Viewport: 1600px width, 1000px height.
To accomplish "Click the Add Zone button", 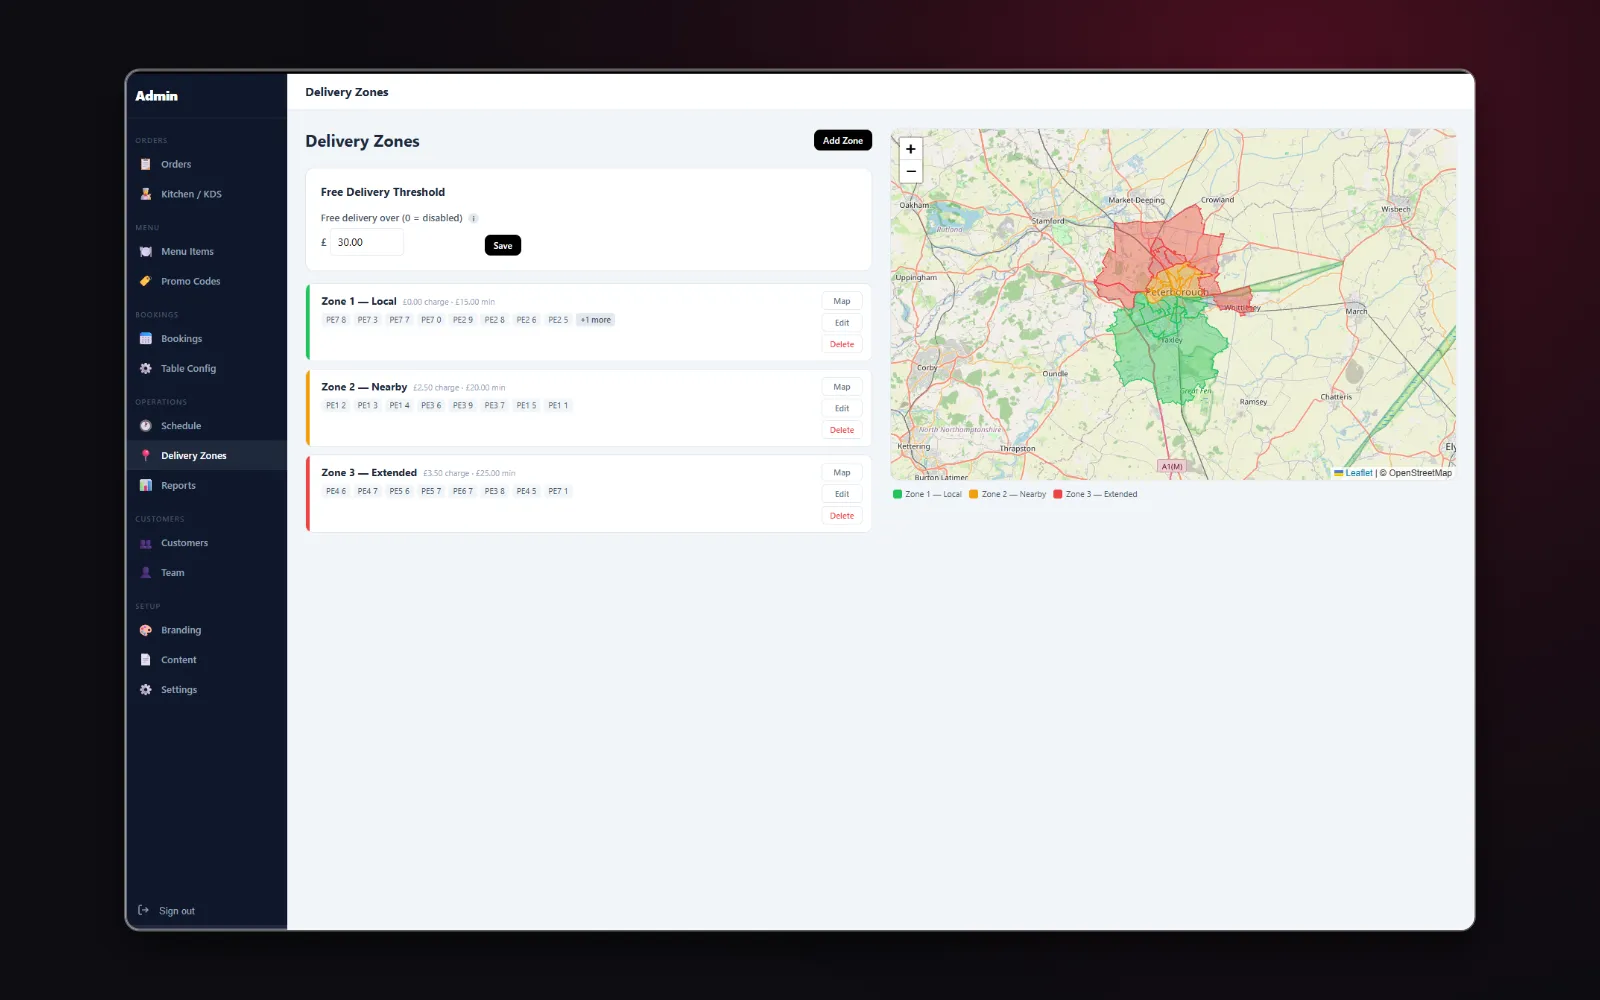I will click(x=843, y=141).
